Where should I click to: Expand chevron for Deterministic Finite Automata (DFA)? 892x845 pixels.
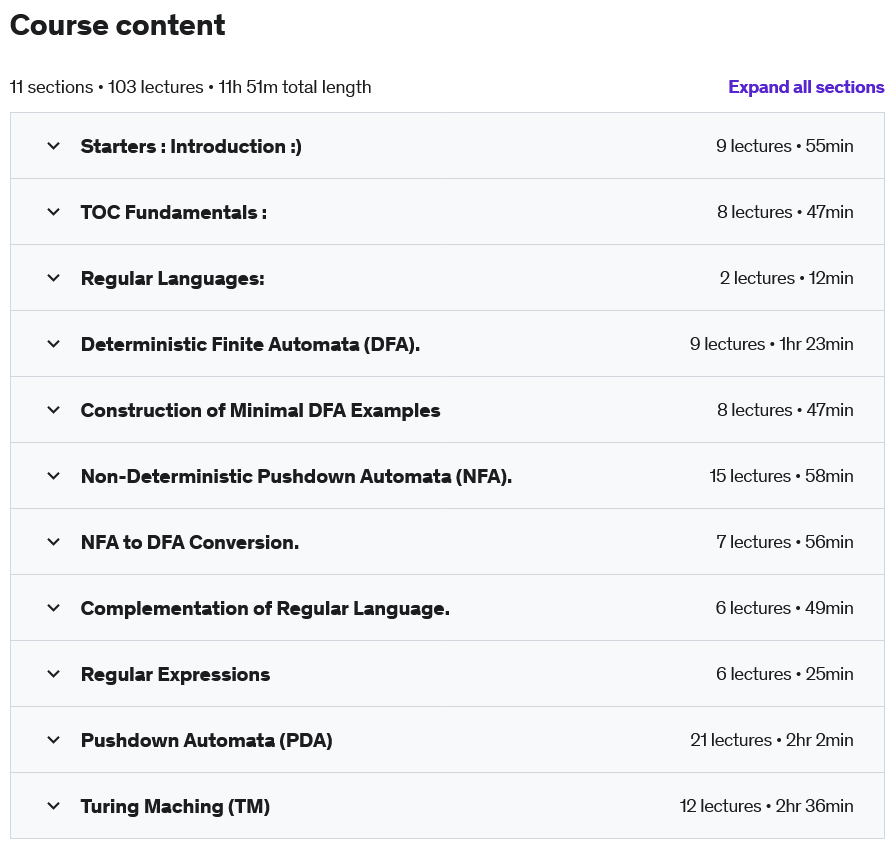click(53, 344)
